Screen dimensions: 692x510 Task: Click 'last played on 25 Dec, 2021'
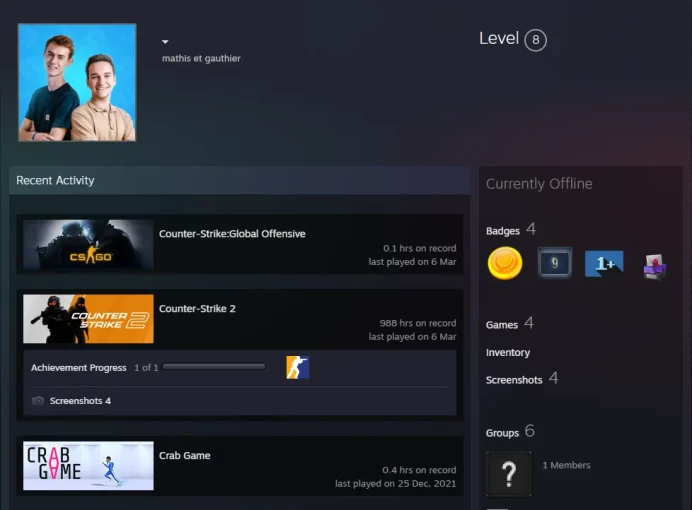[395, 484]
